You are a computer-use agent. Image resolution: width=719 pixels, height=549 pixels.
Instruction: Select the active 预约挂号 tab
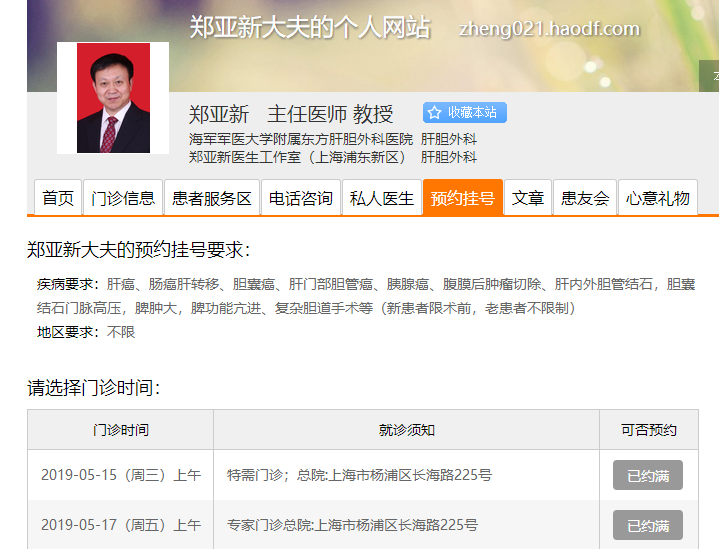click(x=463, y=198)
